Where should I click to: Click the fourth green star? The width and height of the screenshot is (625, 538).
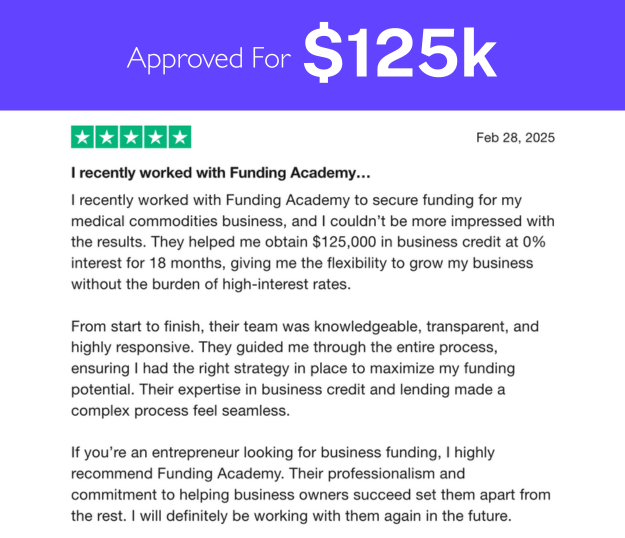(155, 137)
